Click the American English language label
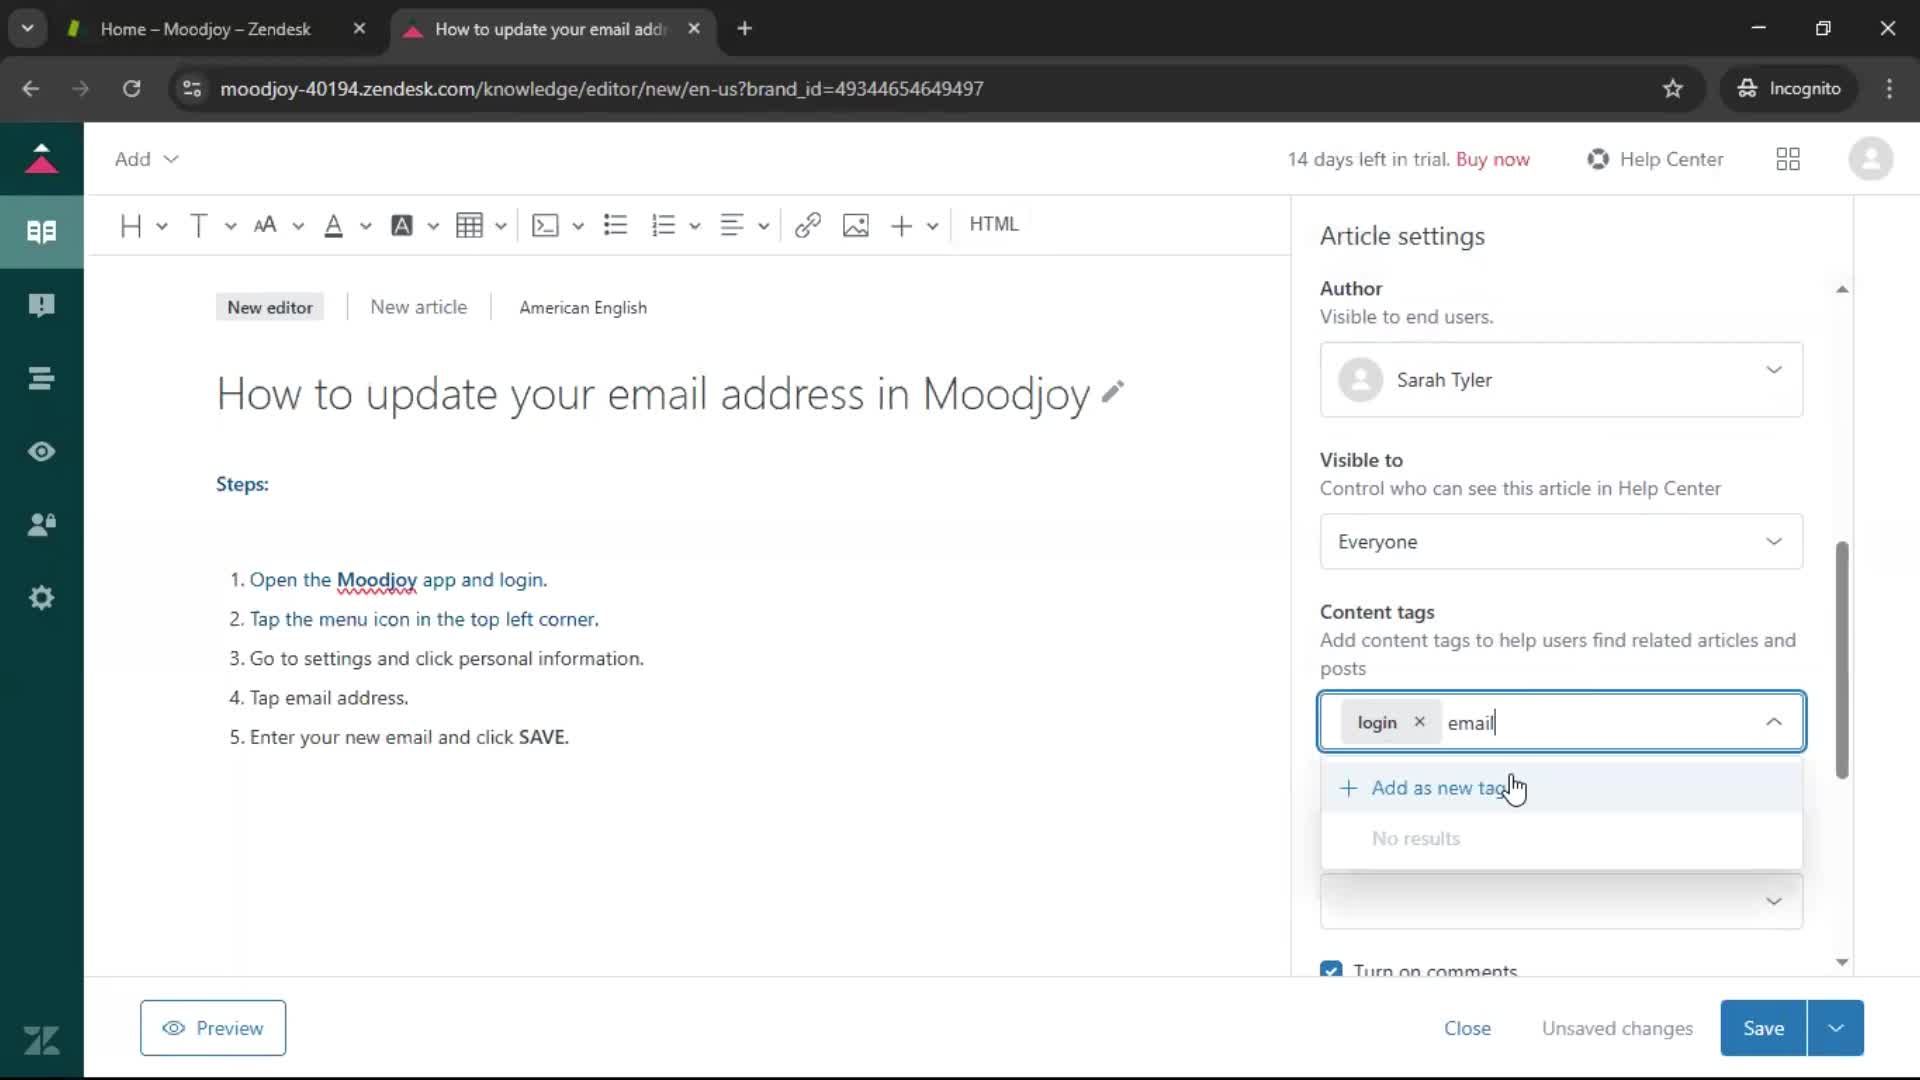 pyautogui.click(x=583, y=307)
